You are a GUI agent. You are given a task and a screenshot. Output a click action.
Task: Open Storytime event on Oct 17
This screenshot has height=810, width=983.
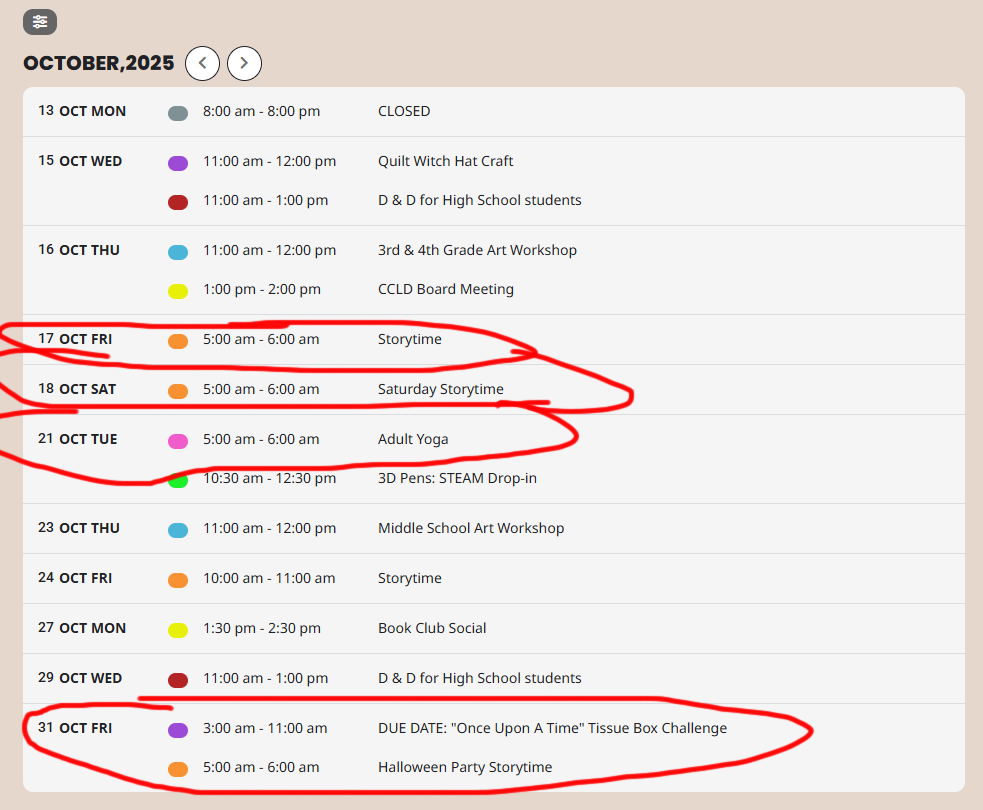click(409, 339)
